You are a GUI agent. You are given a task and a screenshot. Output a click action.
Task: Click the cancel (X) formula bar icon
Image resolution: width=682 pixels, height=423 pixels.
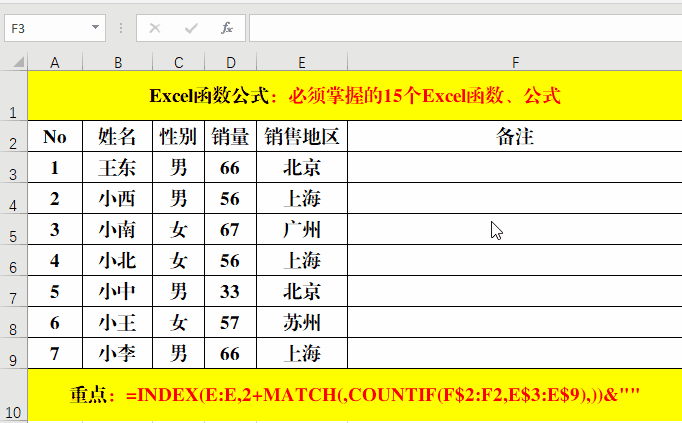(154, 29)
